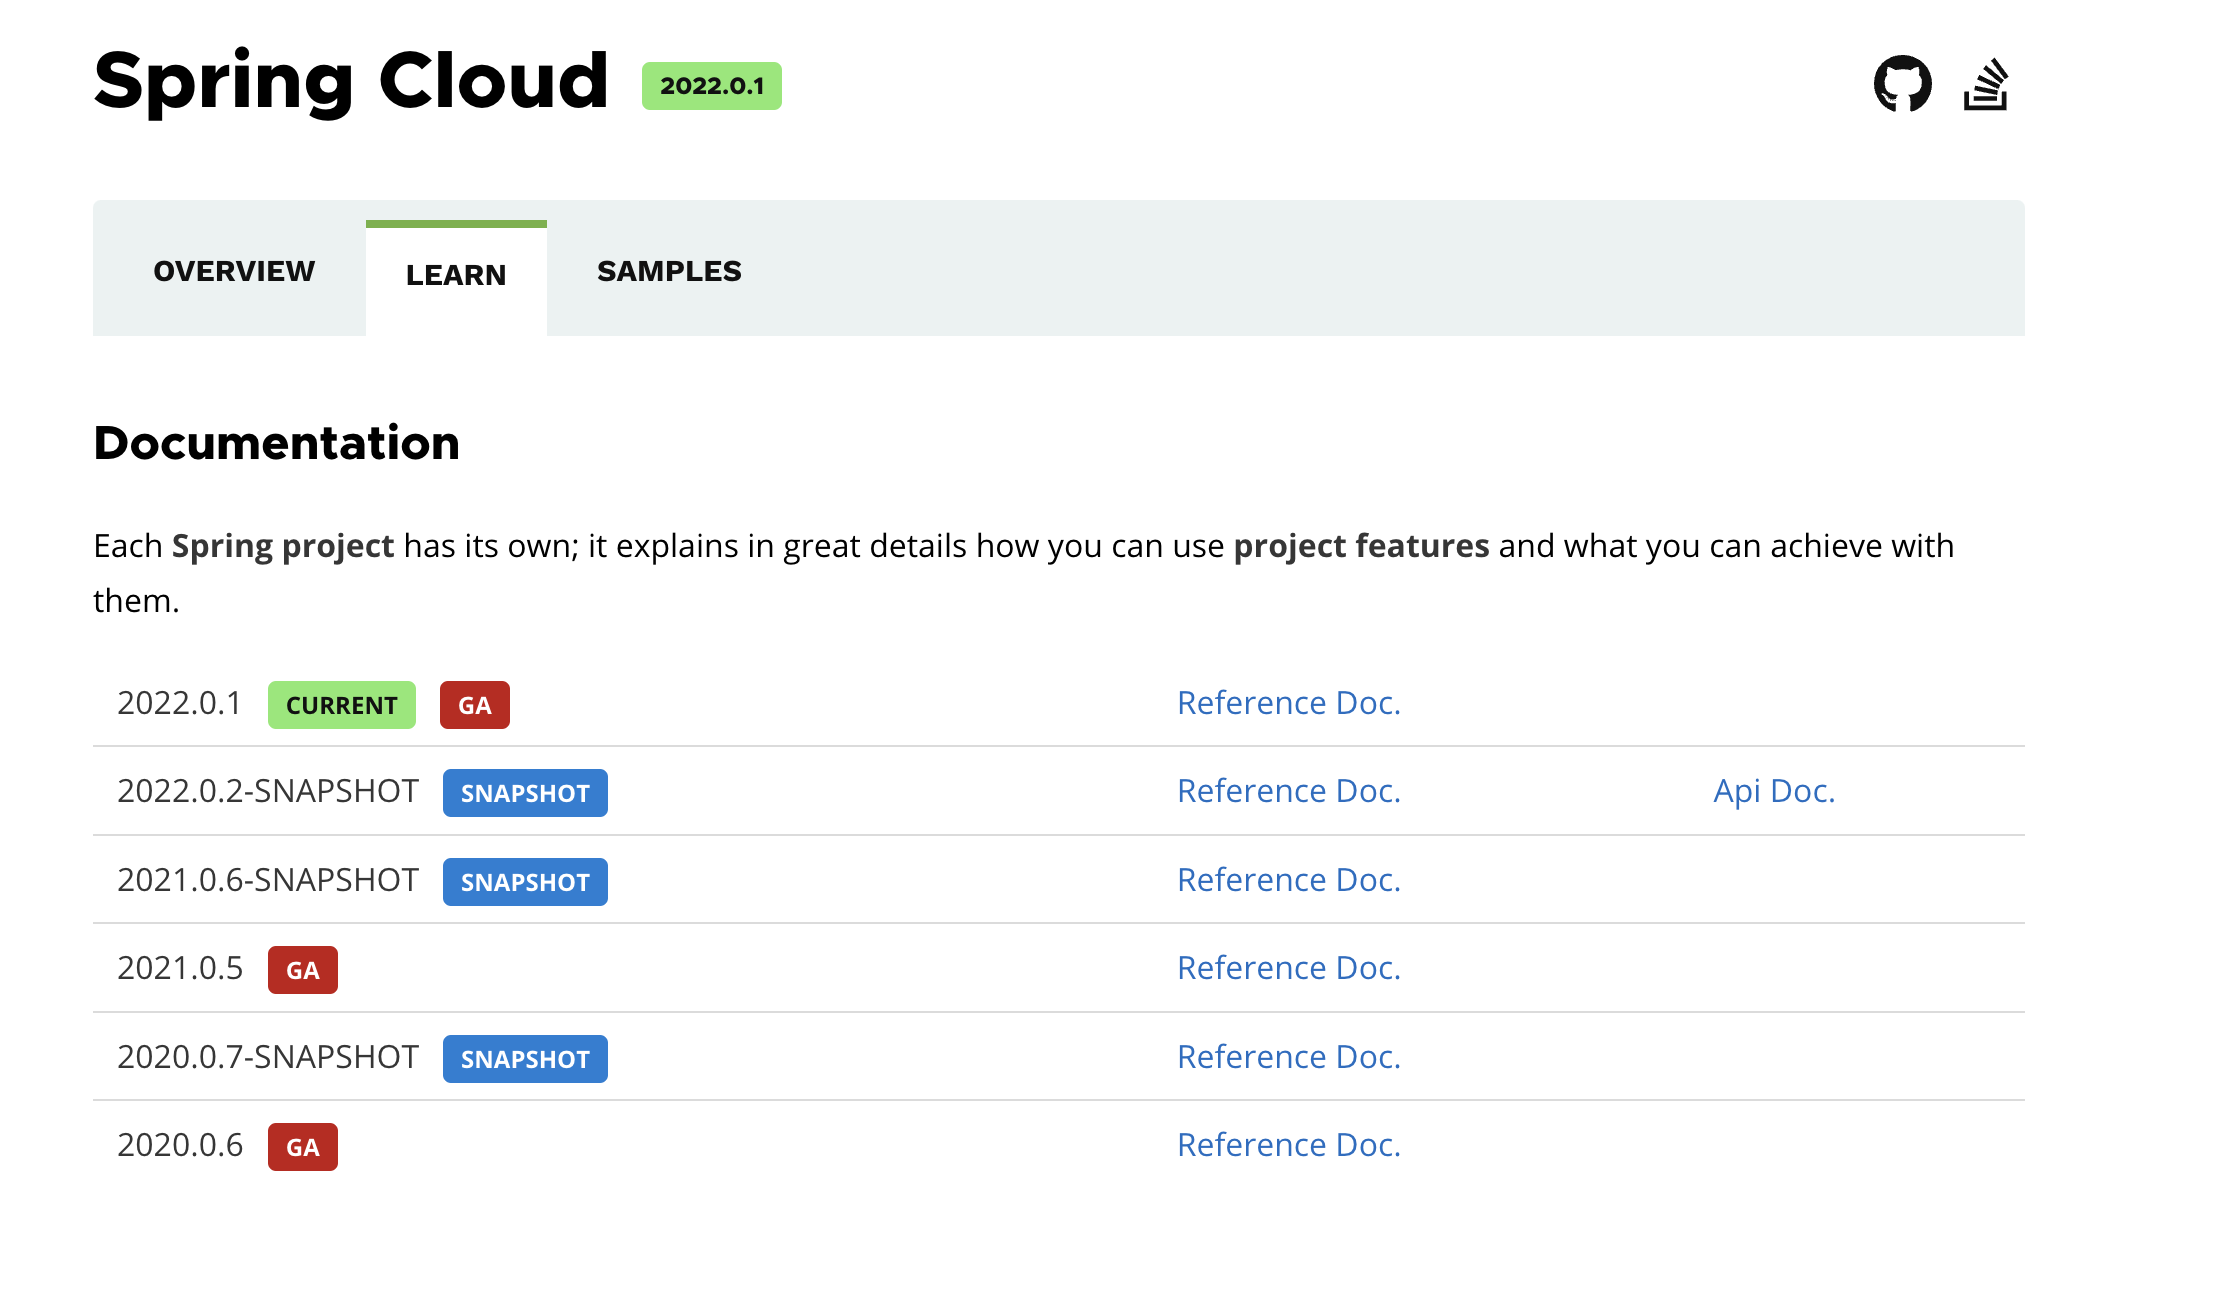Click the version text 2020.0.6
Viewport: 2238px width, 1306px height.
[180, 1145]
